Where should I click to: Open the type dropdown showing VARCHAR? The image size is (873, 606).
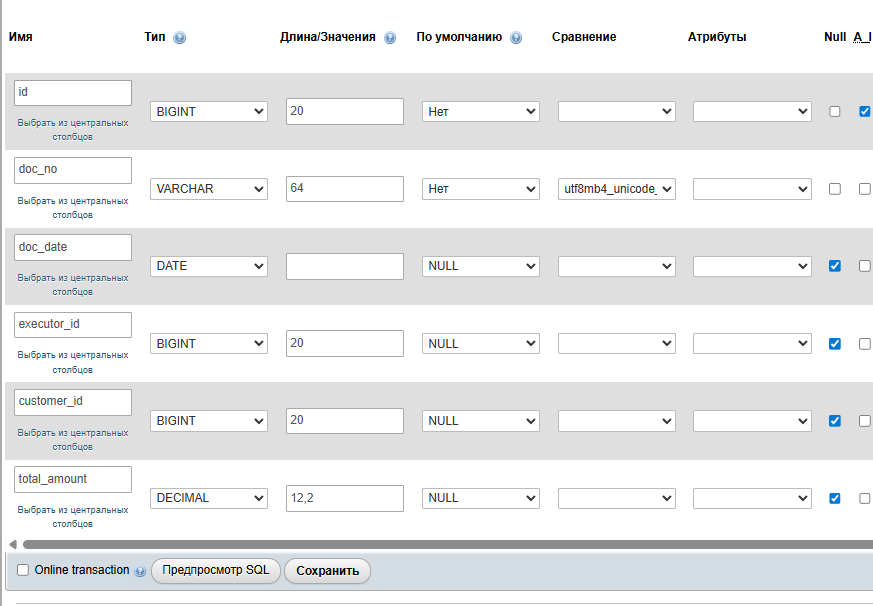(x=209, y=189)
